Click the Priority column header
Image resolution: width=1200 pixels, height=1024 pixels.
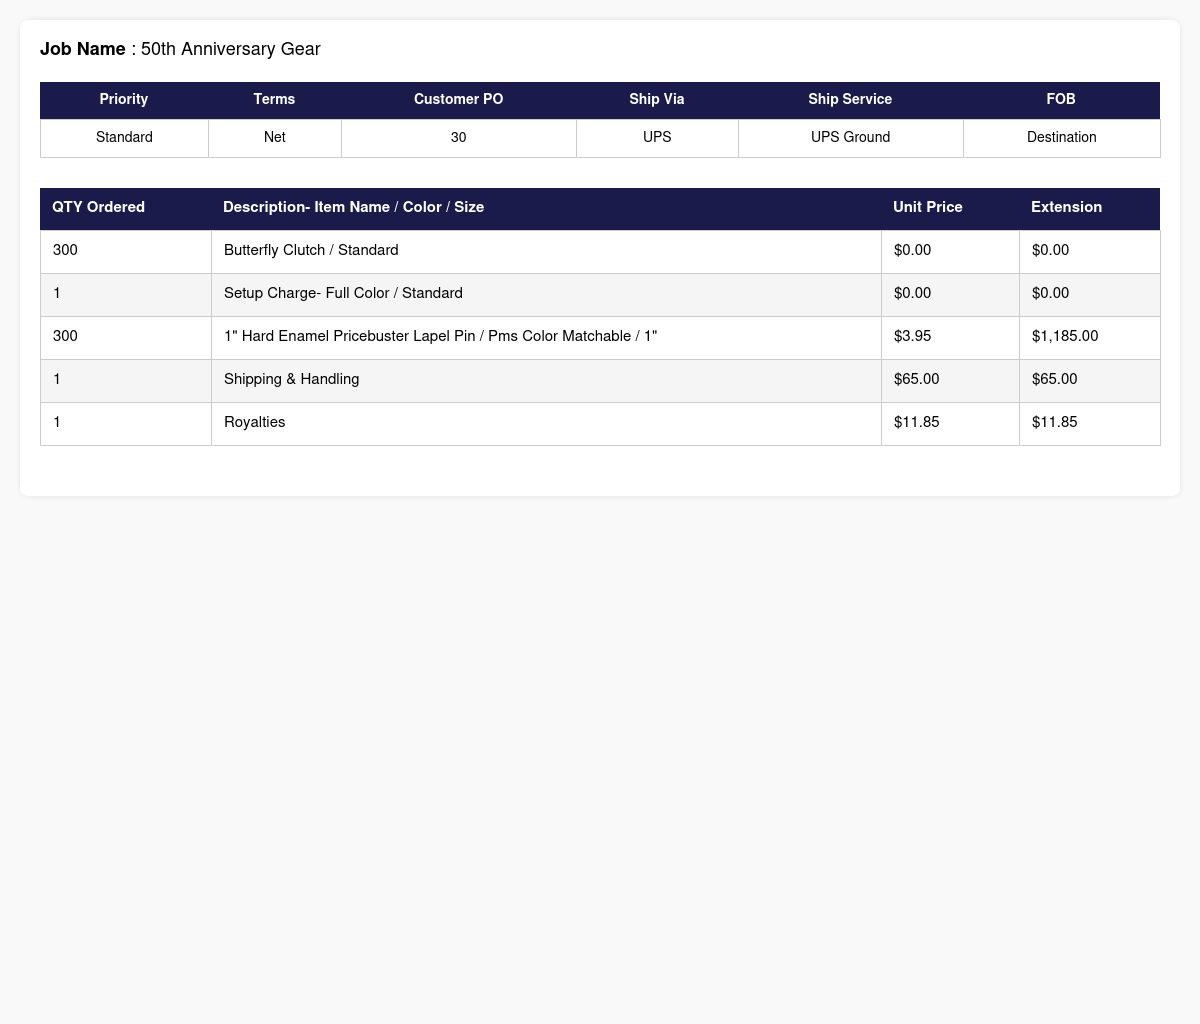(124, 100)
